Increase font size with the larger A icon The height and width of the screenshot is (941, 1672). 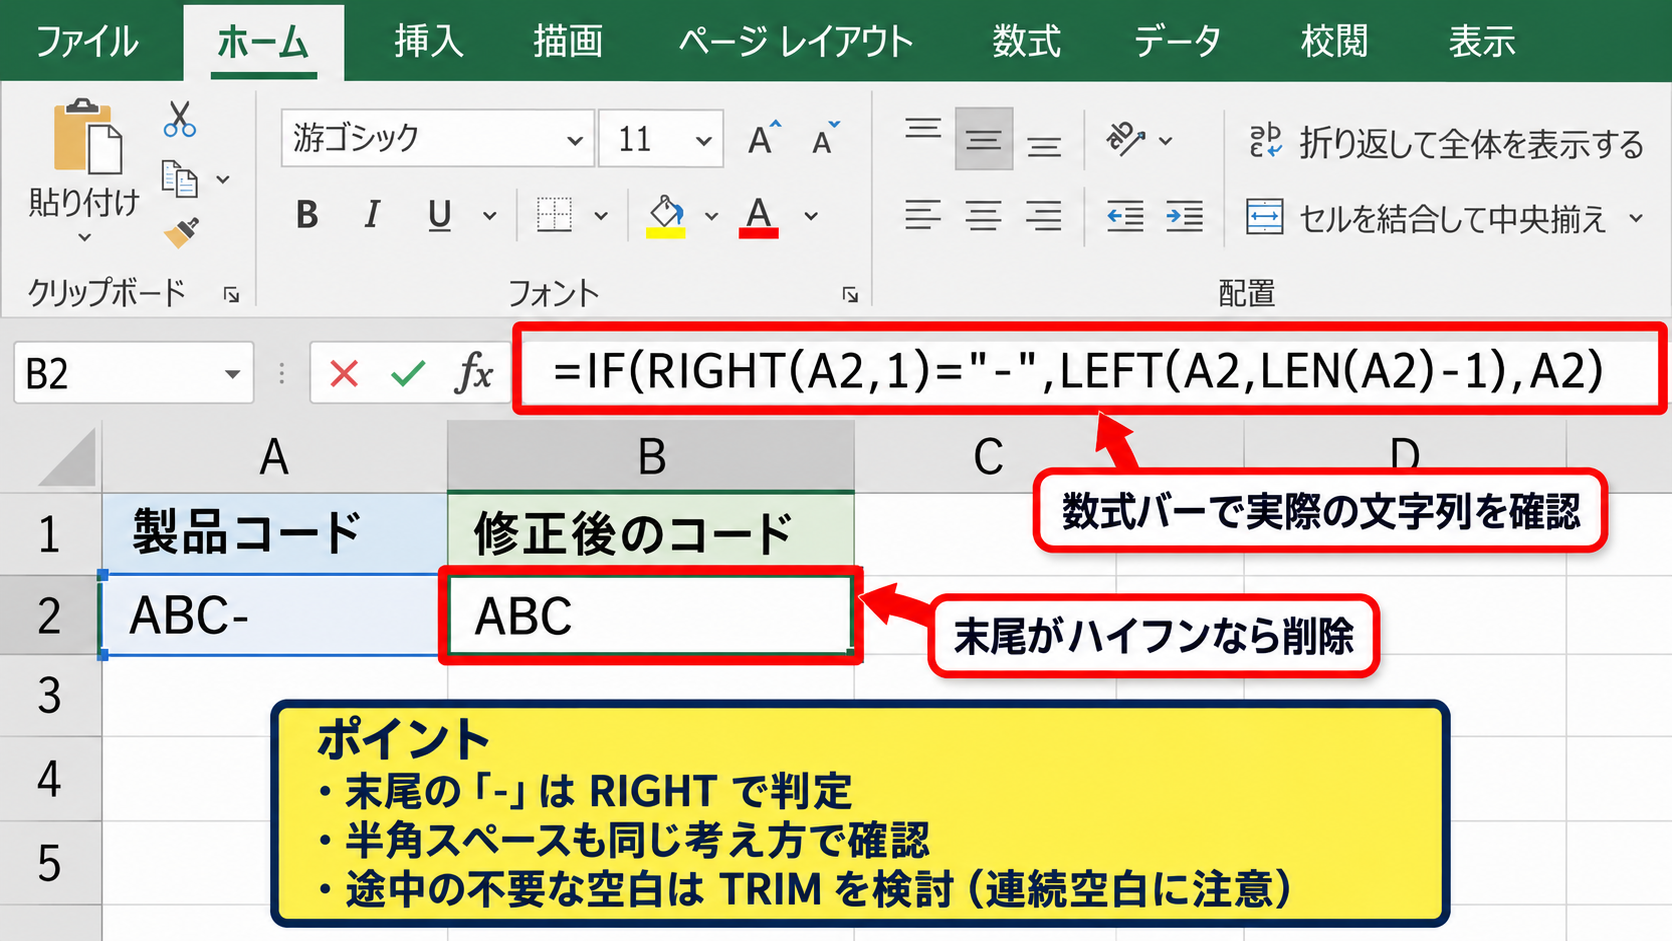(x=764, y=139)
